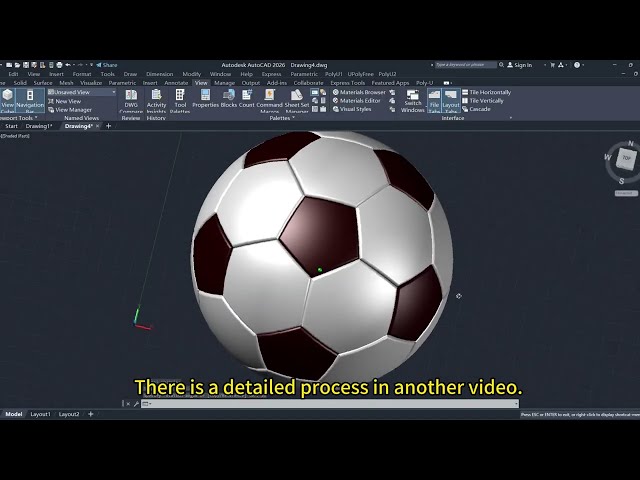Toggle Layout Tabs display
640x480 pixels.
tap(451, 100)
